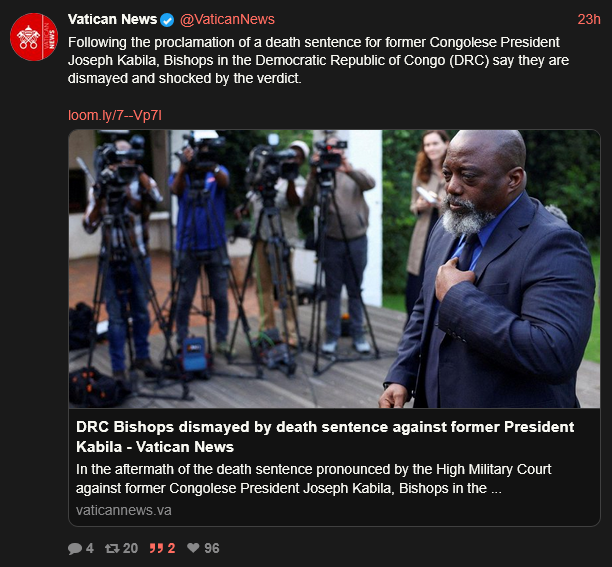Screen dimensions: 612x567
Task: Open the 23h timestamp link
Action: [589, 20]
